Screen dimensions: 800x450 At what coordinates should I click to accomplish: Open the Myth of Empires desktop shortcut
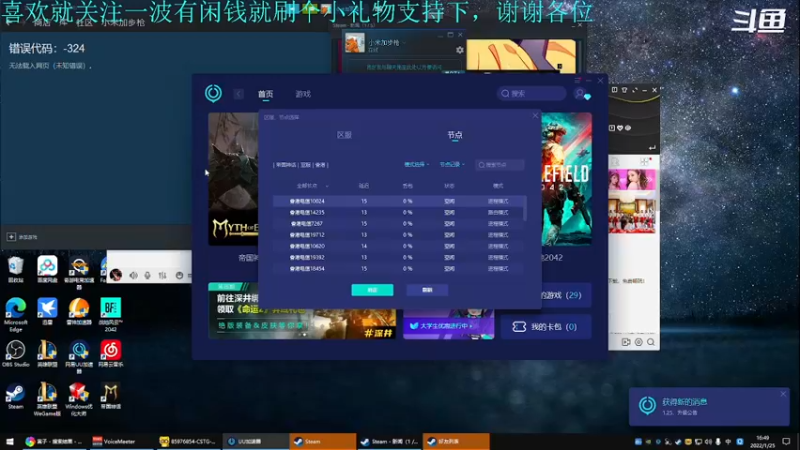(x=111, y=396)
